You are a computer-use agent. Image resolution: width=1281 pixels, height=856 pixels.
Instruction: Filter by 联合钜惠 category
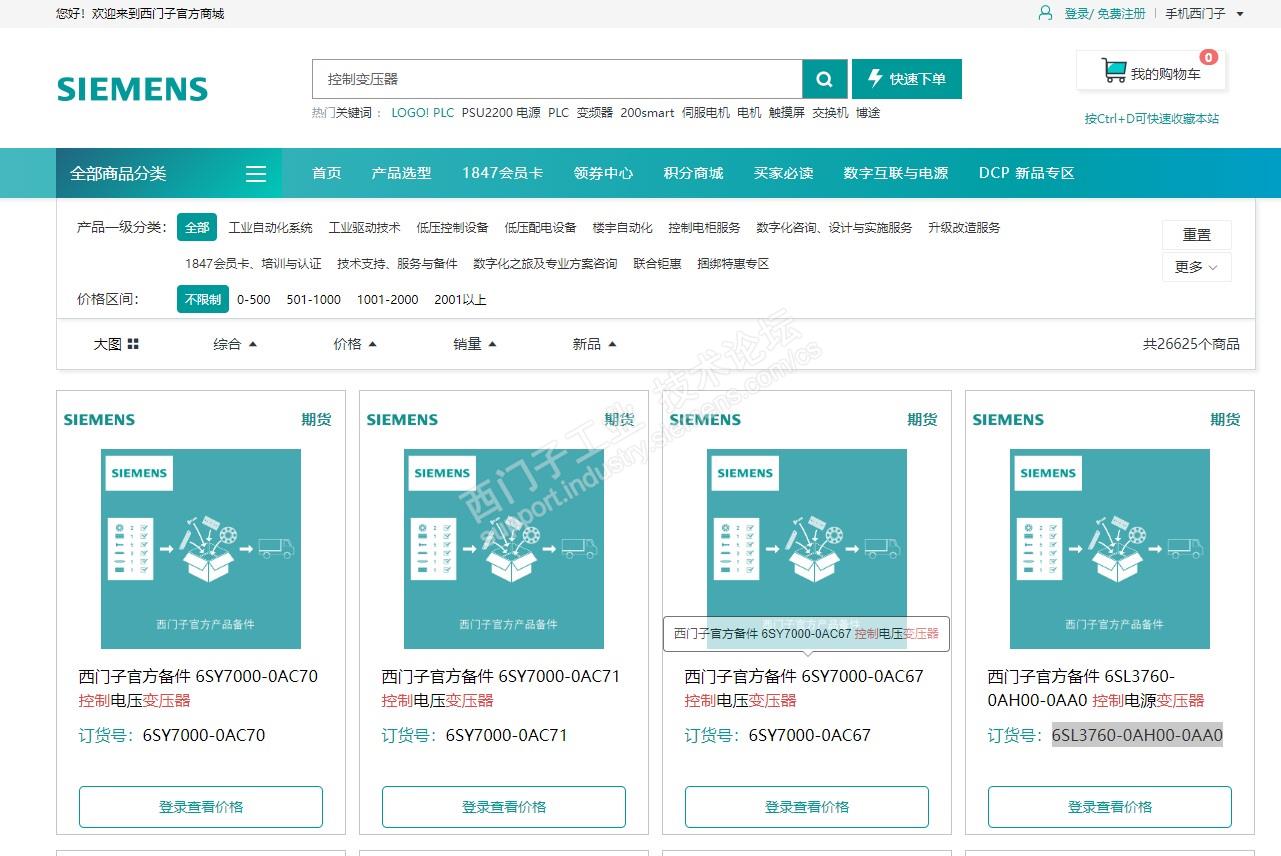[x=657, y=263]
